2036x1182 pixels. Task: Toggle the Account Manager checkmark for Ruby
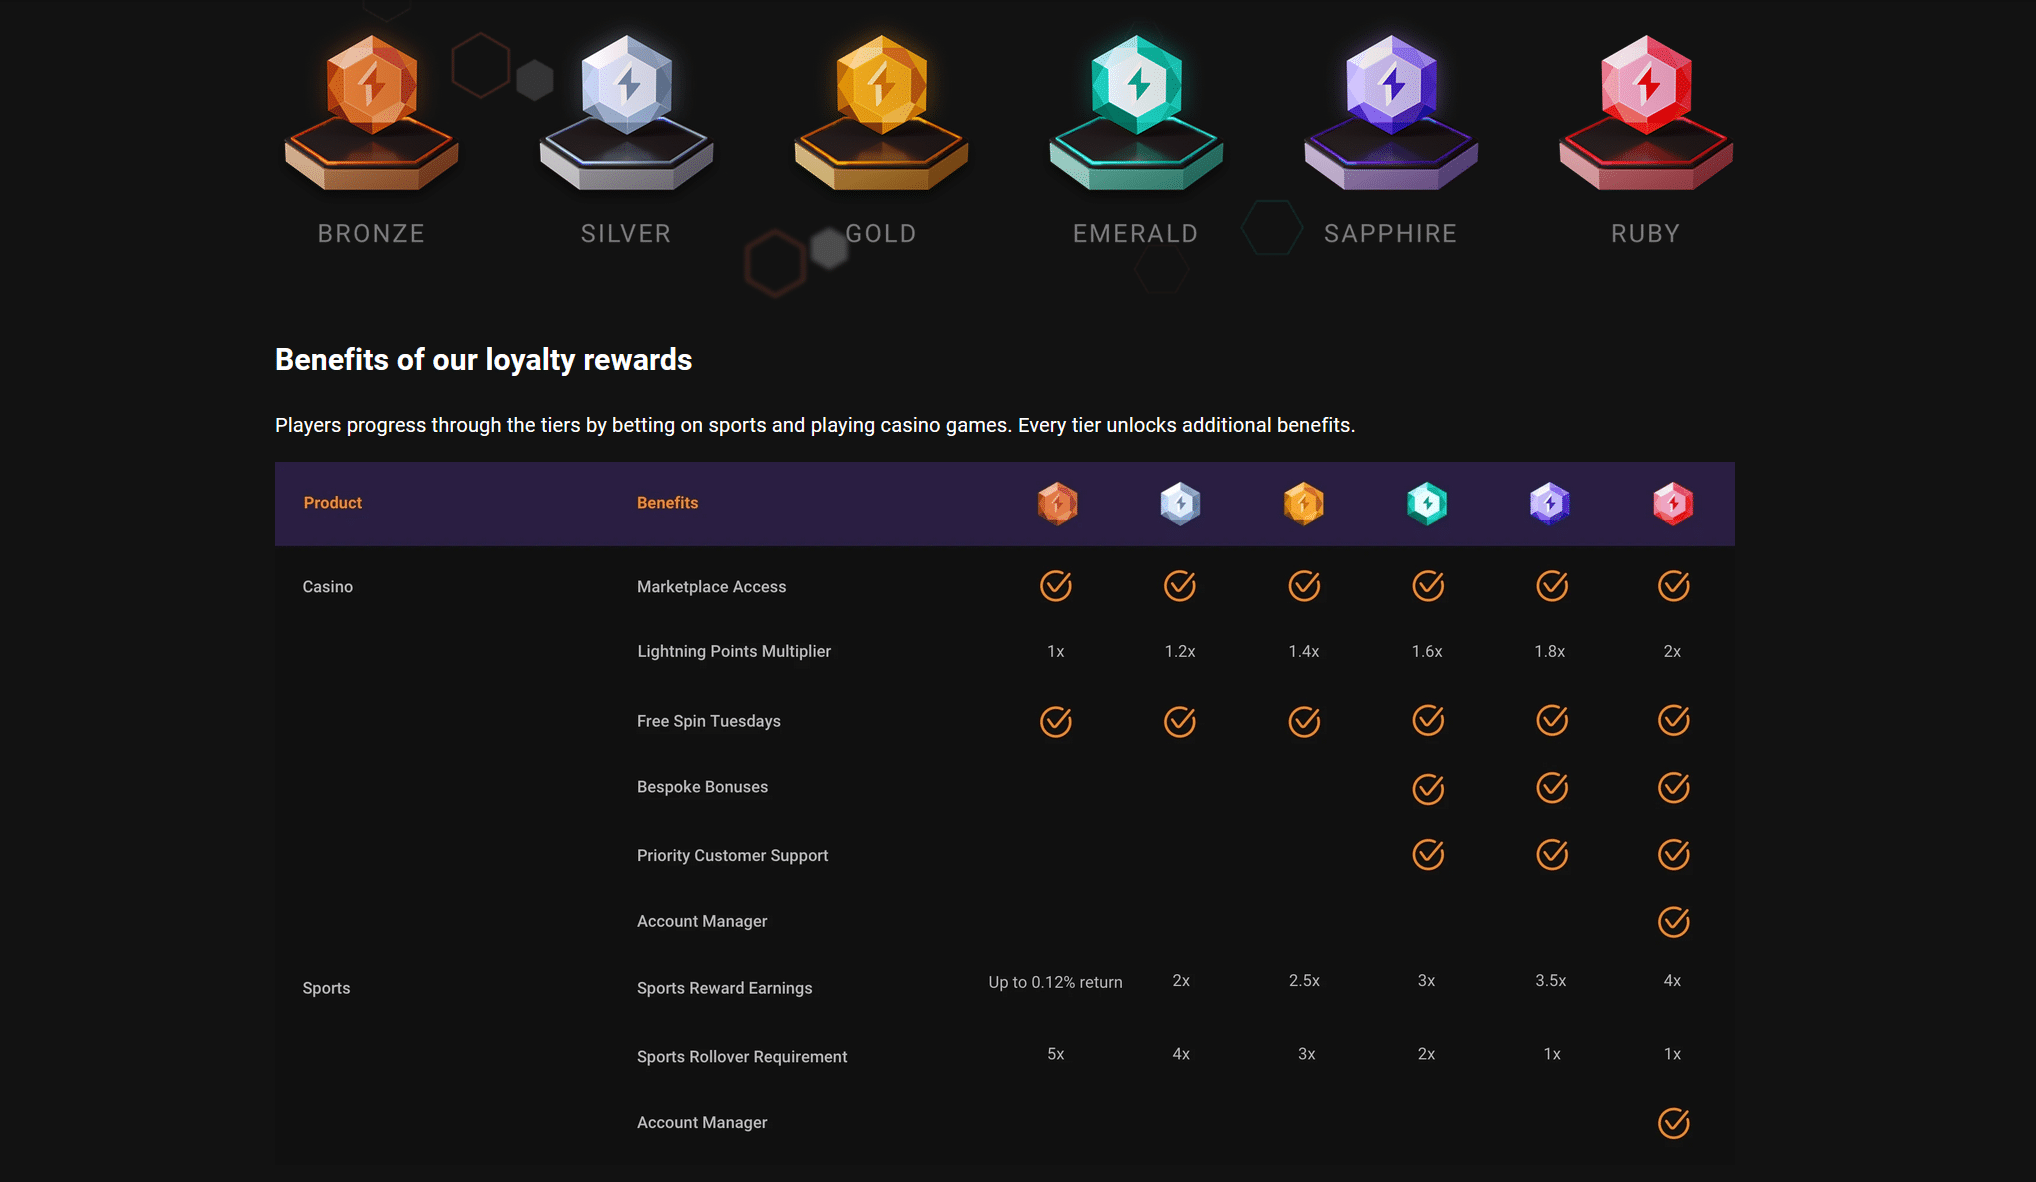(x=1673, y=921)
